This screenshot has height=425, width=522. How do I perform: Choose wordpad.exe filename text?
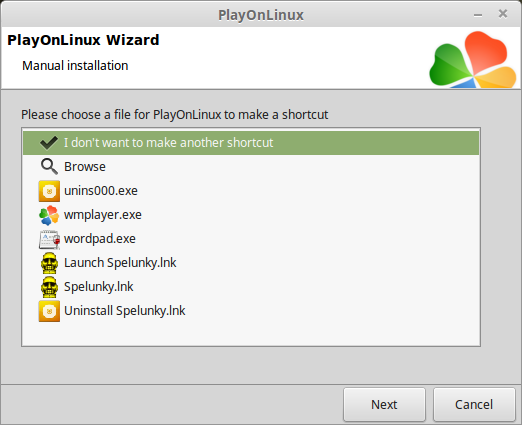(100, 239)
